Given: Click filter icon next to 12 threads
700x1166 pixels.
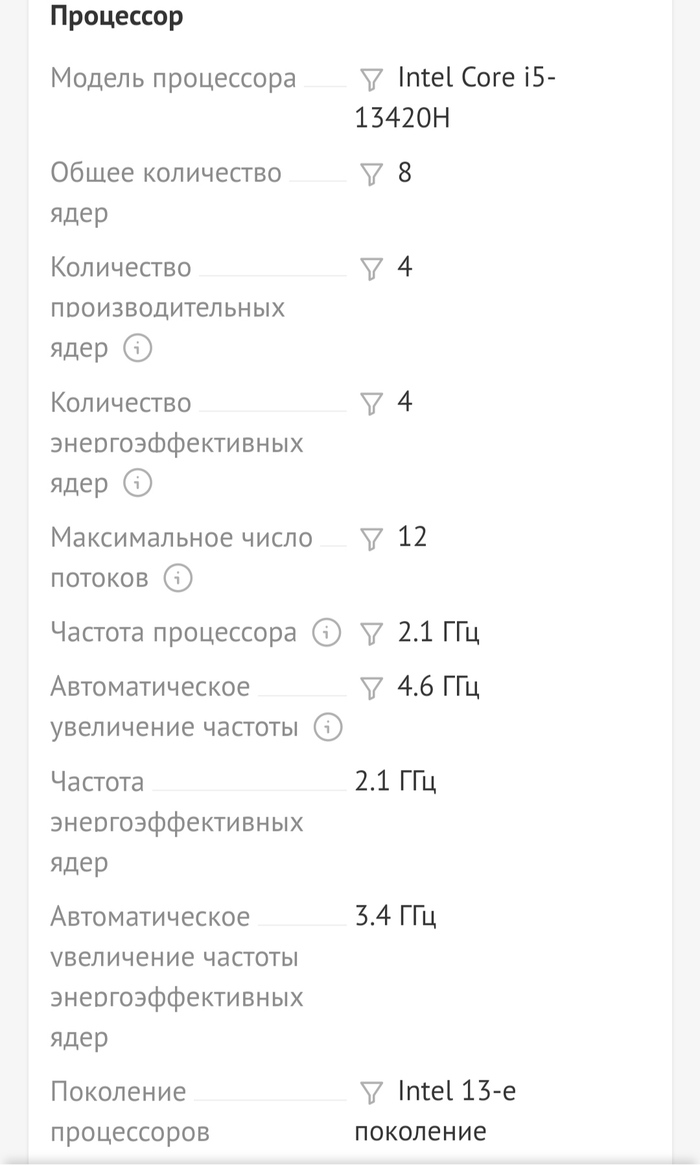Looking at the screenshot, I should point(371,539).
